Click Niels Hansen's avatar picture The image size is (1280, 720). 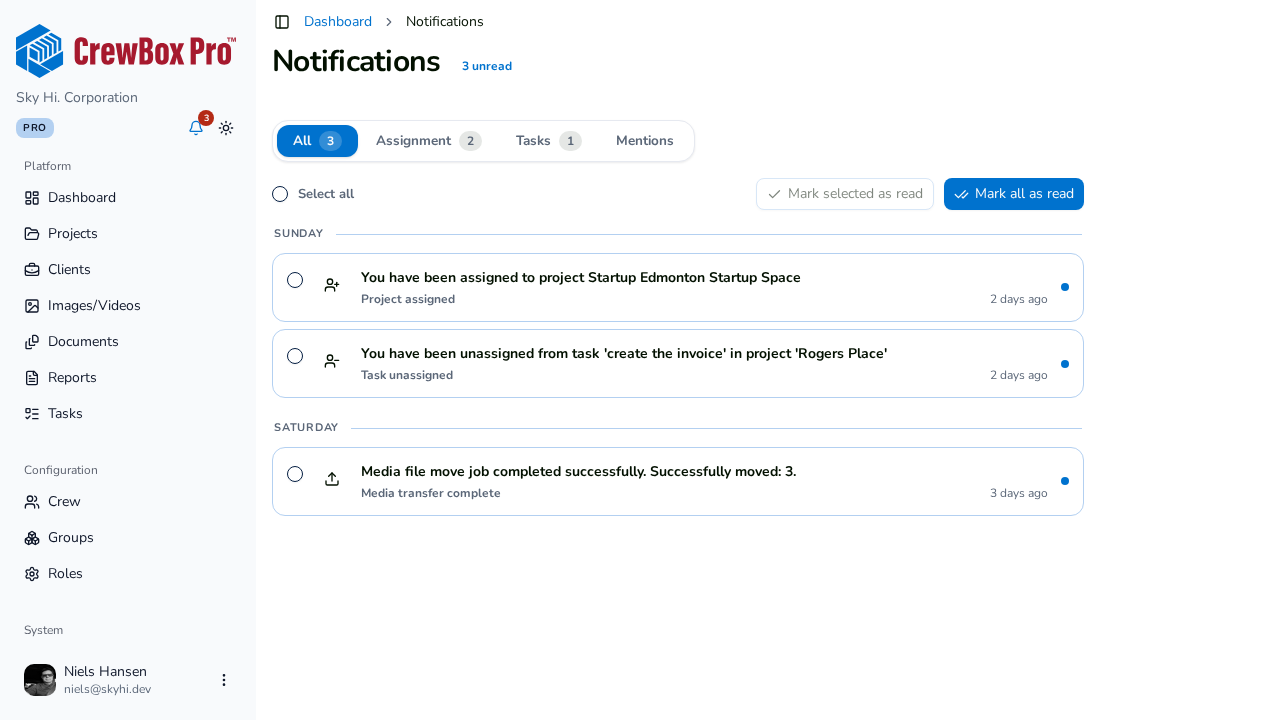pos(40,680)
